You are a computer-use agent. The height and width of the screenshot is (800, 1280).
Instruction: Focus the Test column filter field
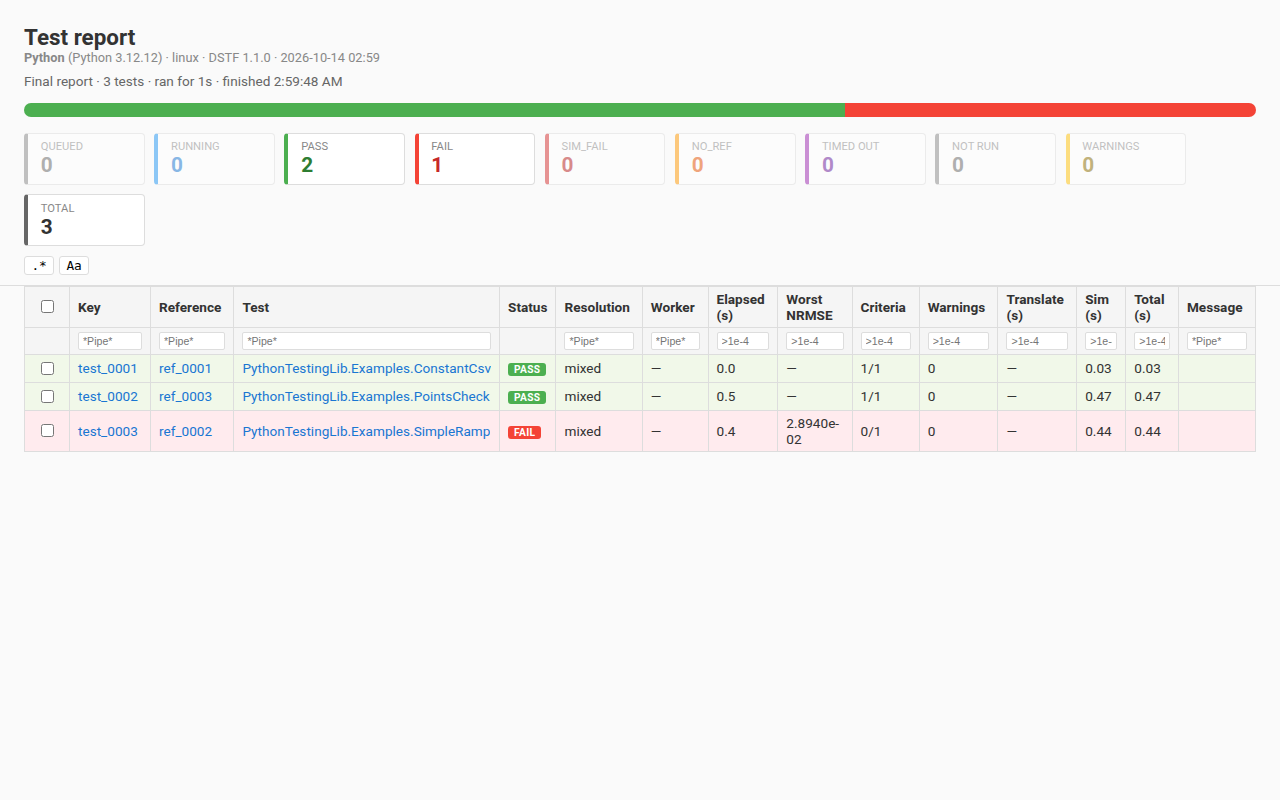[x=366, y=341]
